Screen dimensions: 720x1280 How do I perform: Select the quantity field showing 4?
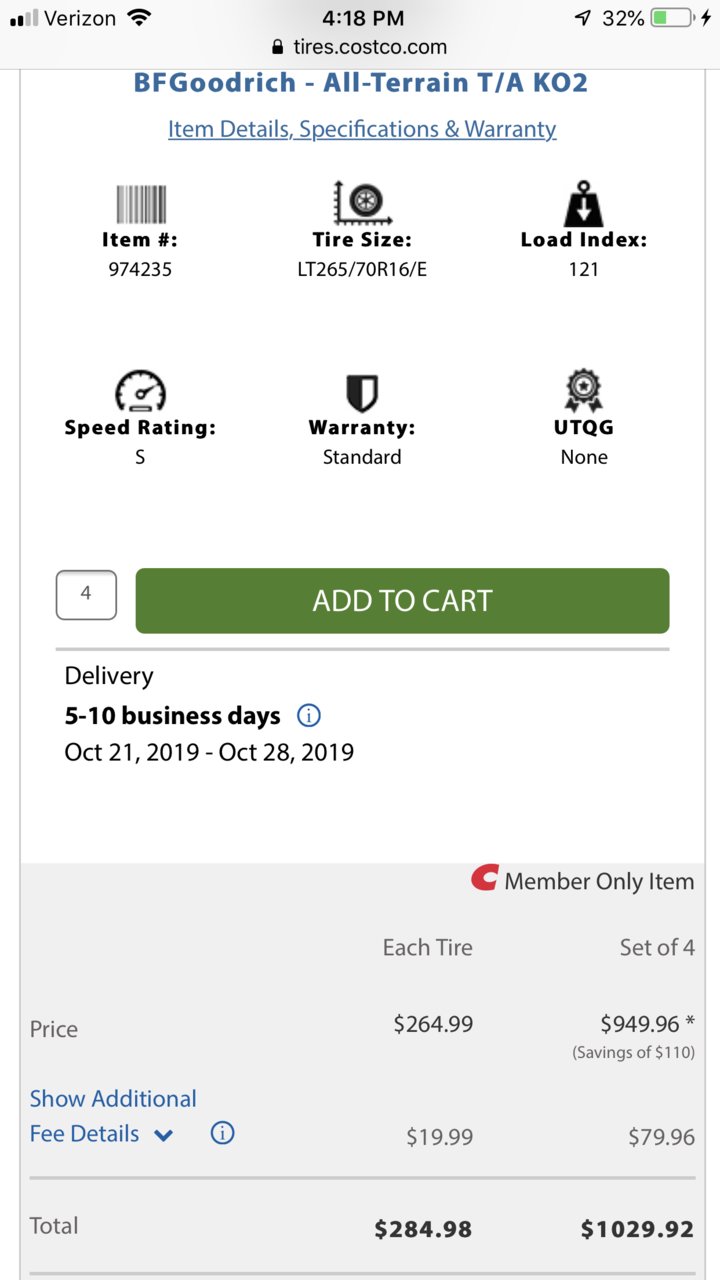pos(86,595)
